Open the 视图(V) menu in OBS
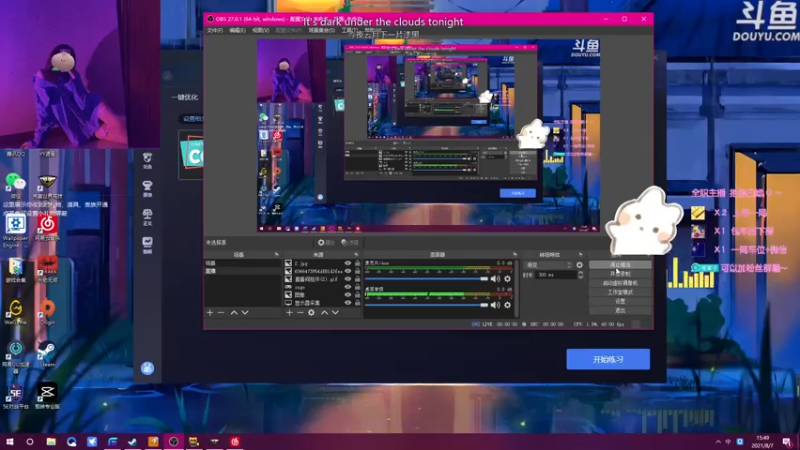This screenshot has height=450, width=800. coord(260,31)
